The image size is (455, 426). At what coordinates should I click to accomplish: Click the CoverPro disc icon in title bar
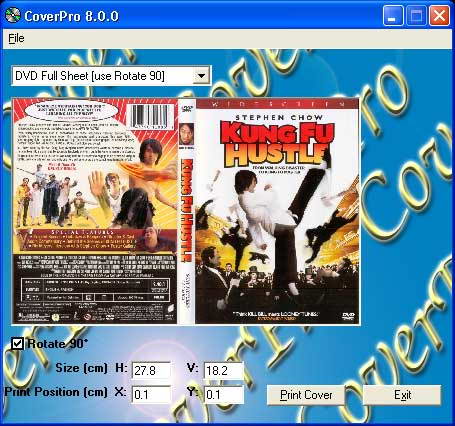coord(13,15)
